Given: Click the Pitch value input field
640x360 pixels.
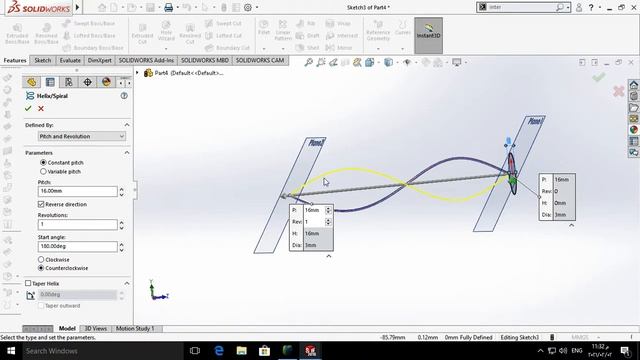Looking at the screenshot, I should [78, 191].
